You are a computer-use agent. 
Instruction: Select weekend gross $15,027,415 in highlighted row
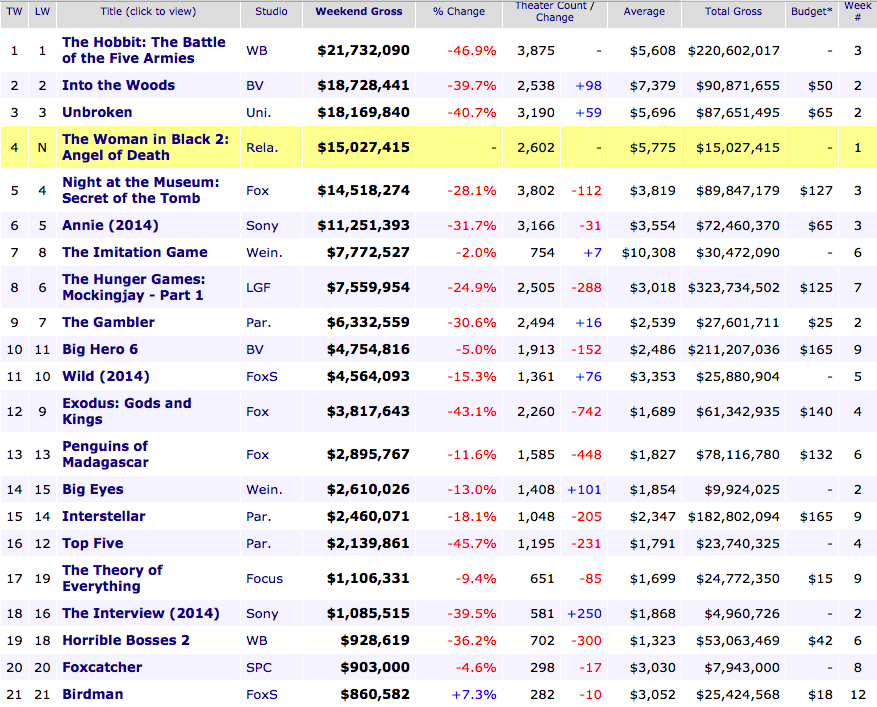point(364,148)
